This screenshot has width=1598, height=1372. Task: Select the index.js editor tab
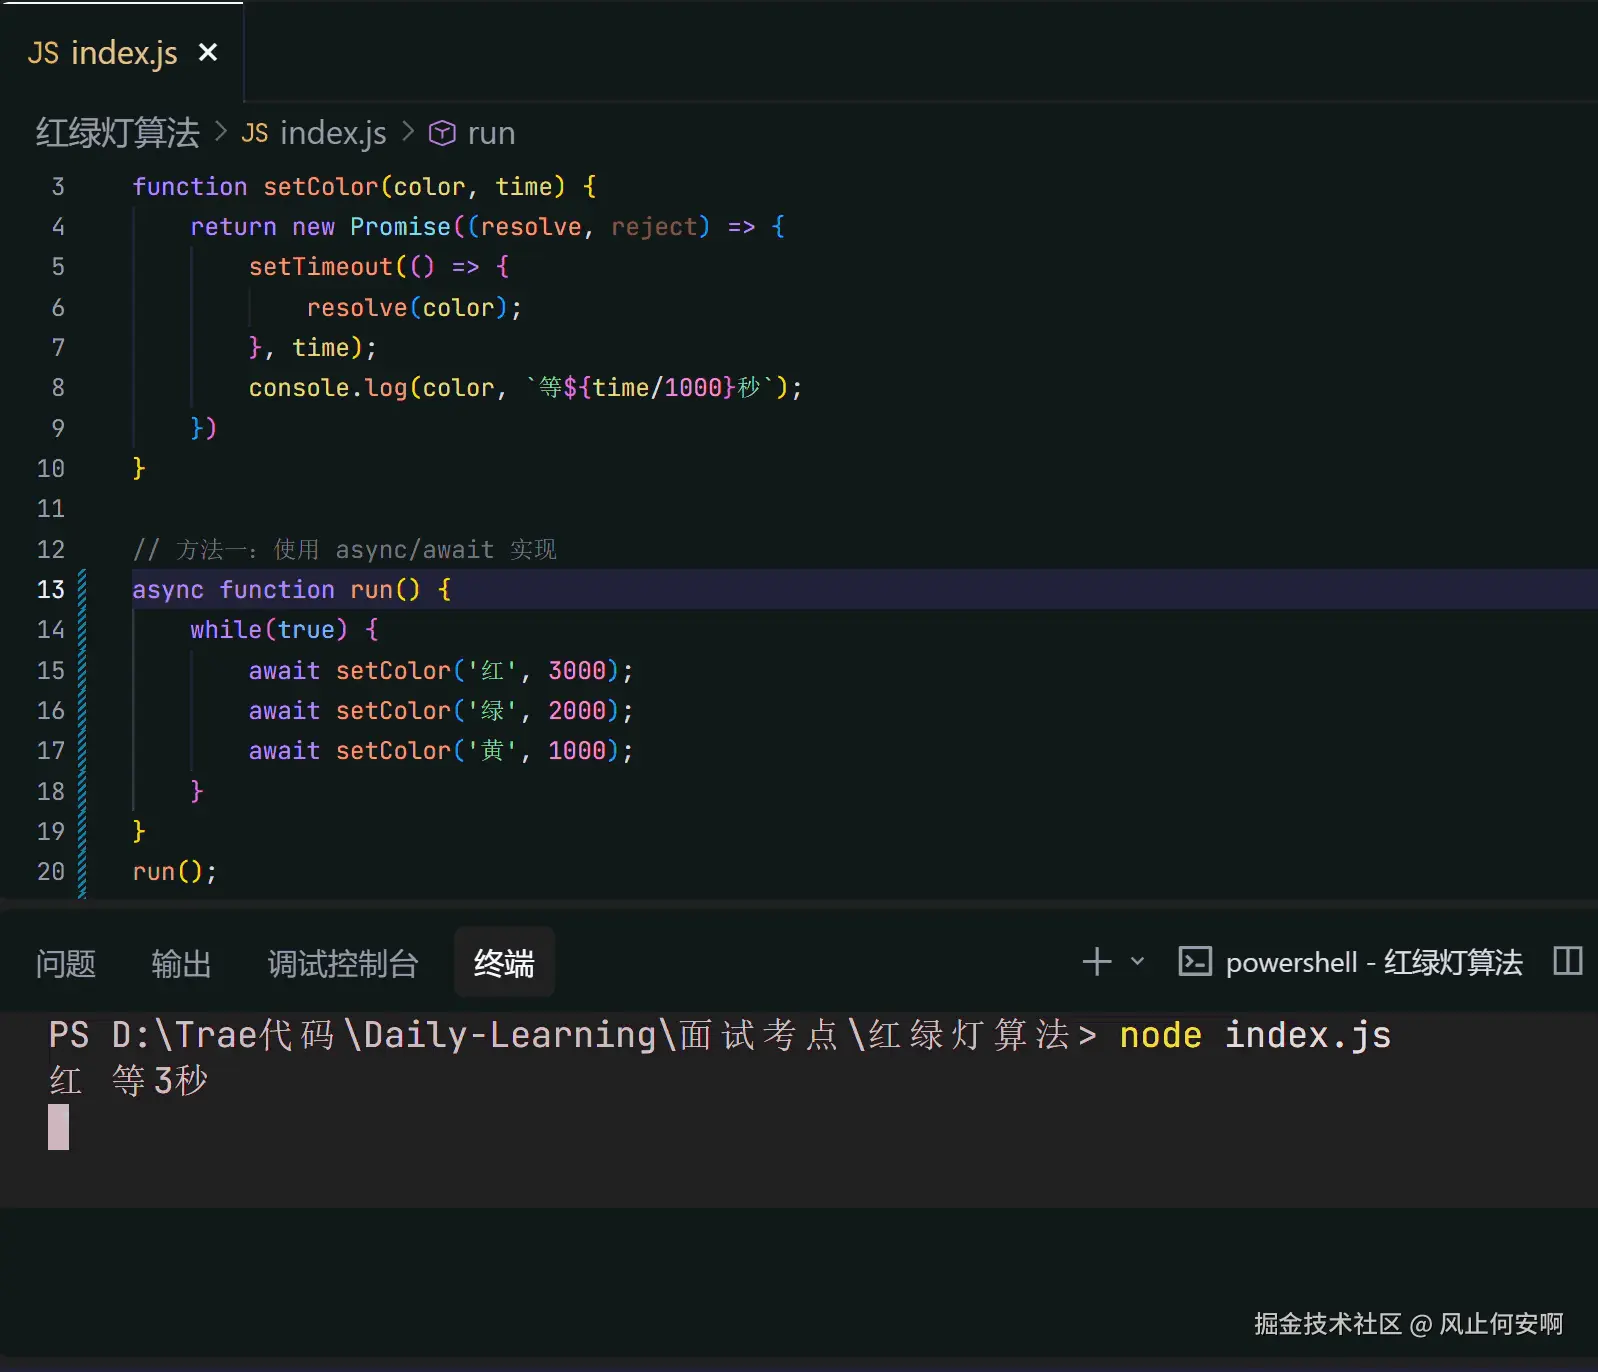coord(121,52)
